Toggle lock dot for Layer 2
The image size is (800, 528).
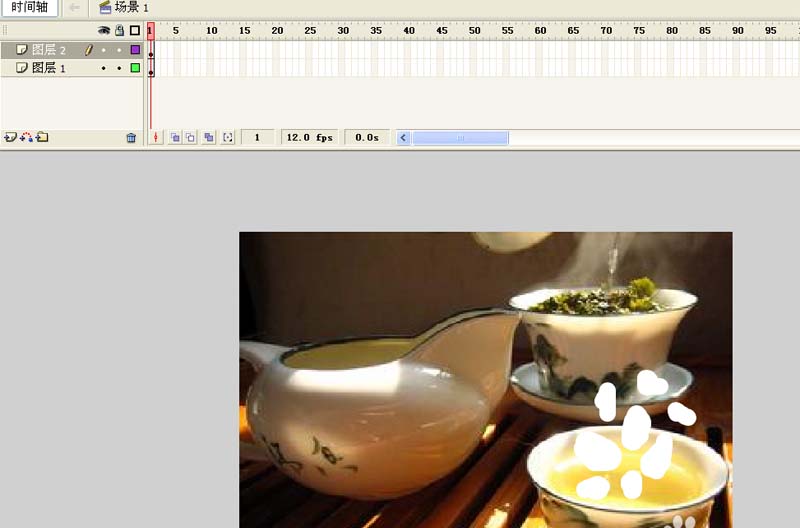119,50
